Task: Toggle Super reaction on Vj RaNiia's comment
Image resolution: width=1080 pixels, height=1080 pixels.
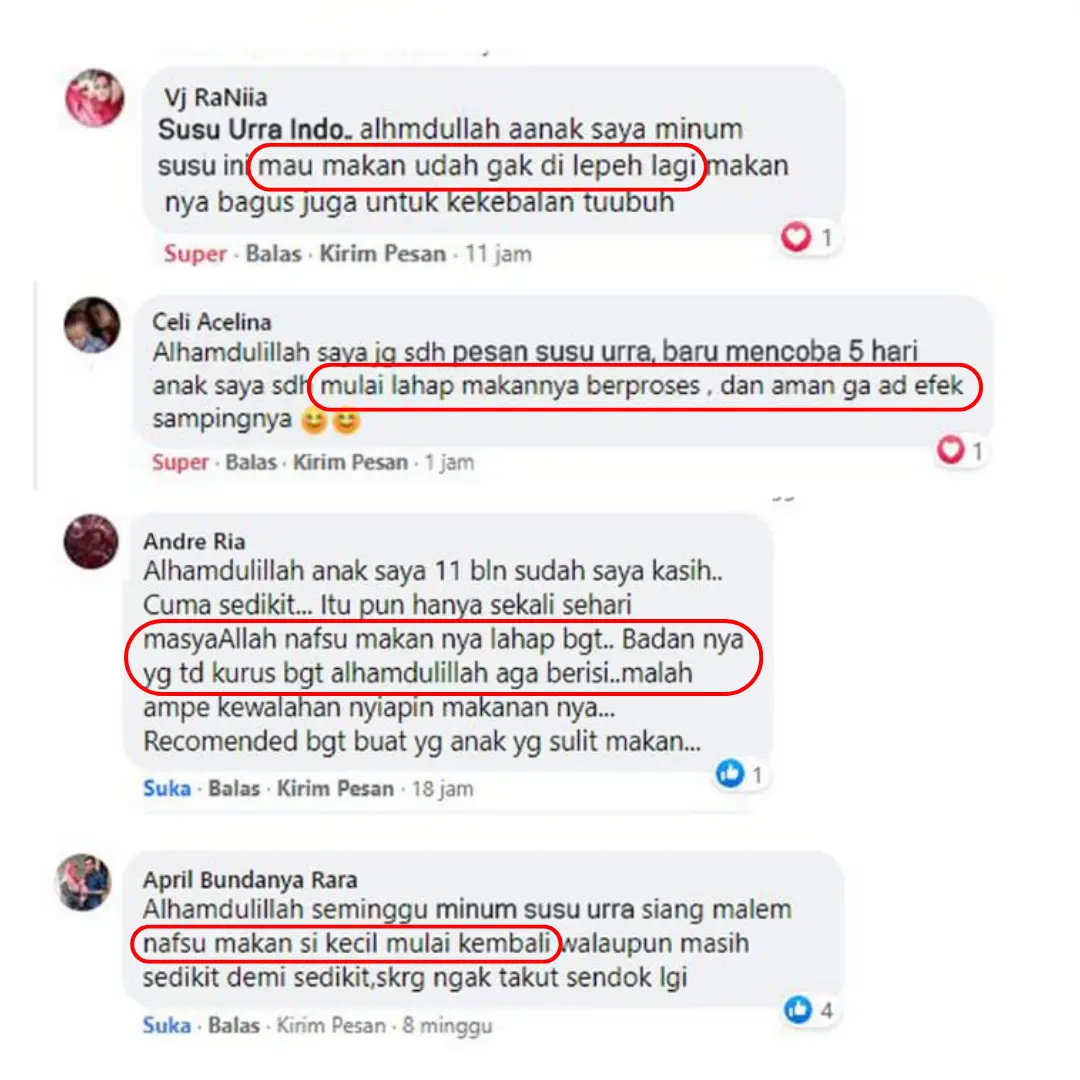Action: [x=195, y=253]
